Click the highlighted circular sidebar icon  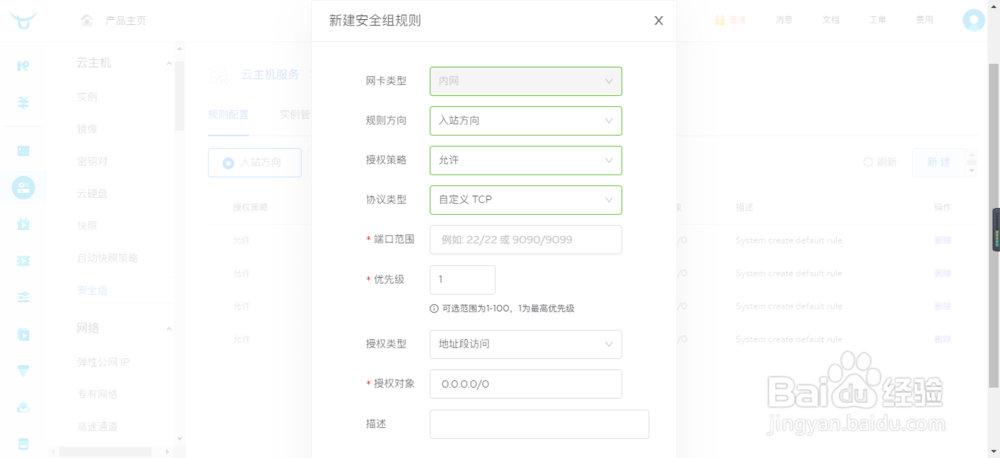point(23,187)
